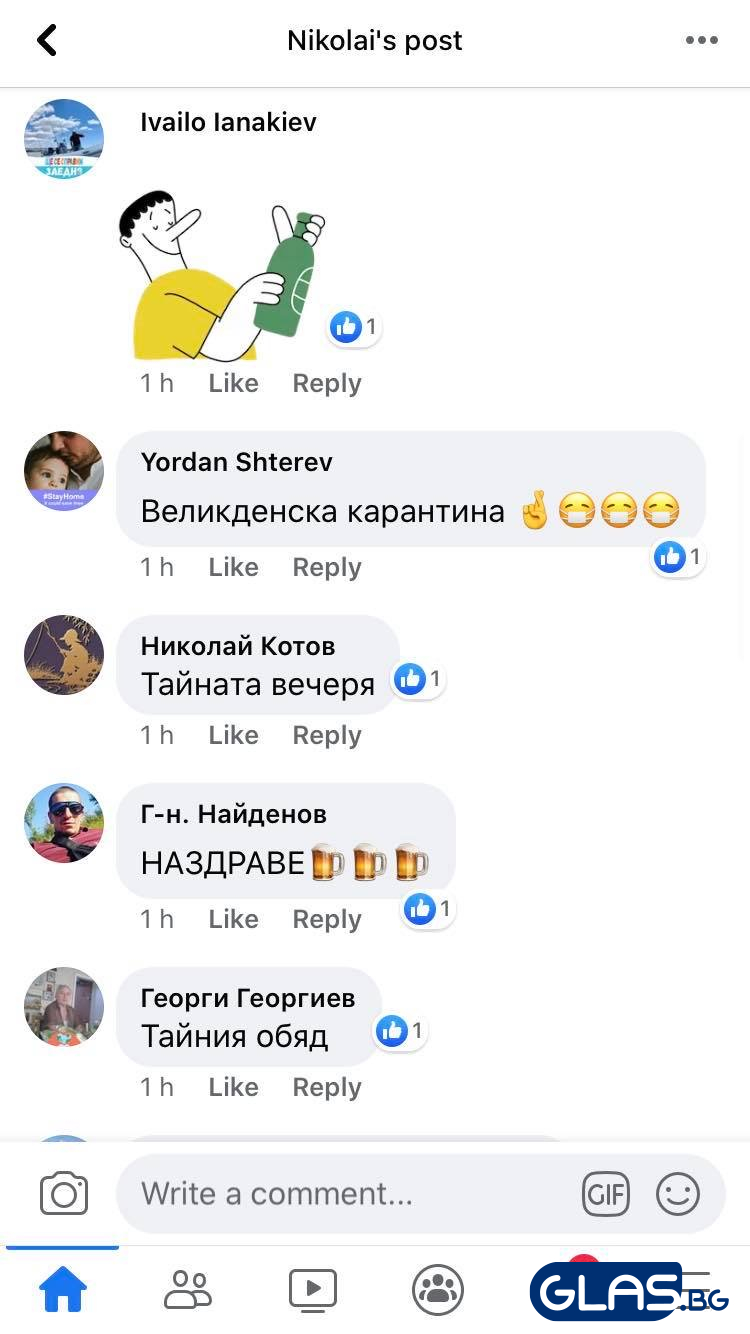Open the three-dots options menu
750x1334 pixels.
tap(701, 40)
